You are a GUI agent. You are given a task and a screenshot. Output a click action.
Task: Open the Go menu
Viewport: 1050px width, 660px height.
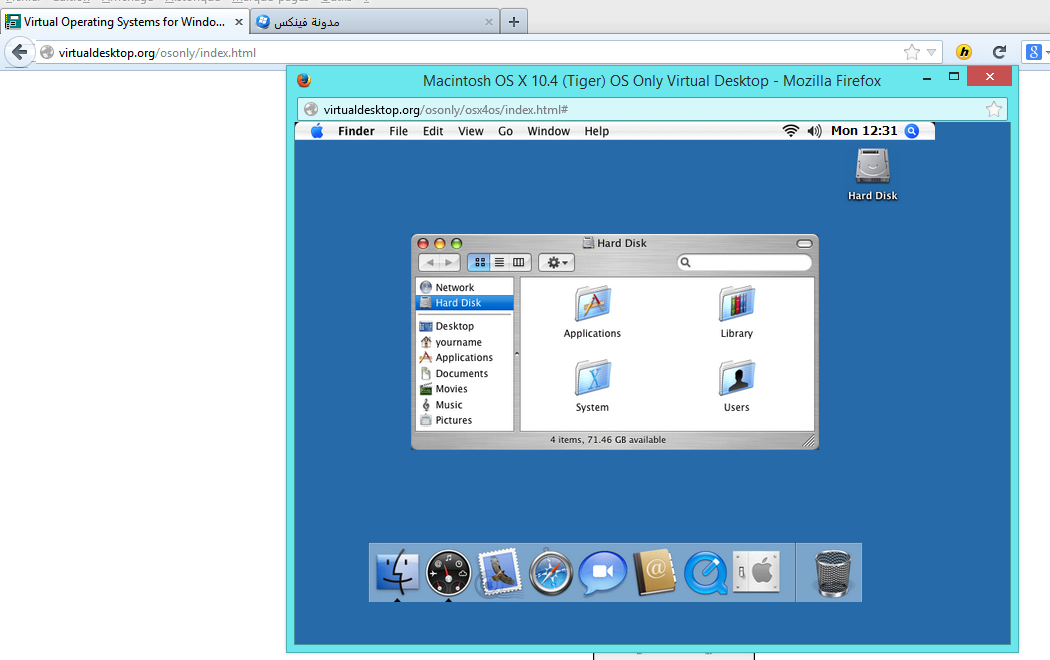(x=506, y=131)
